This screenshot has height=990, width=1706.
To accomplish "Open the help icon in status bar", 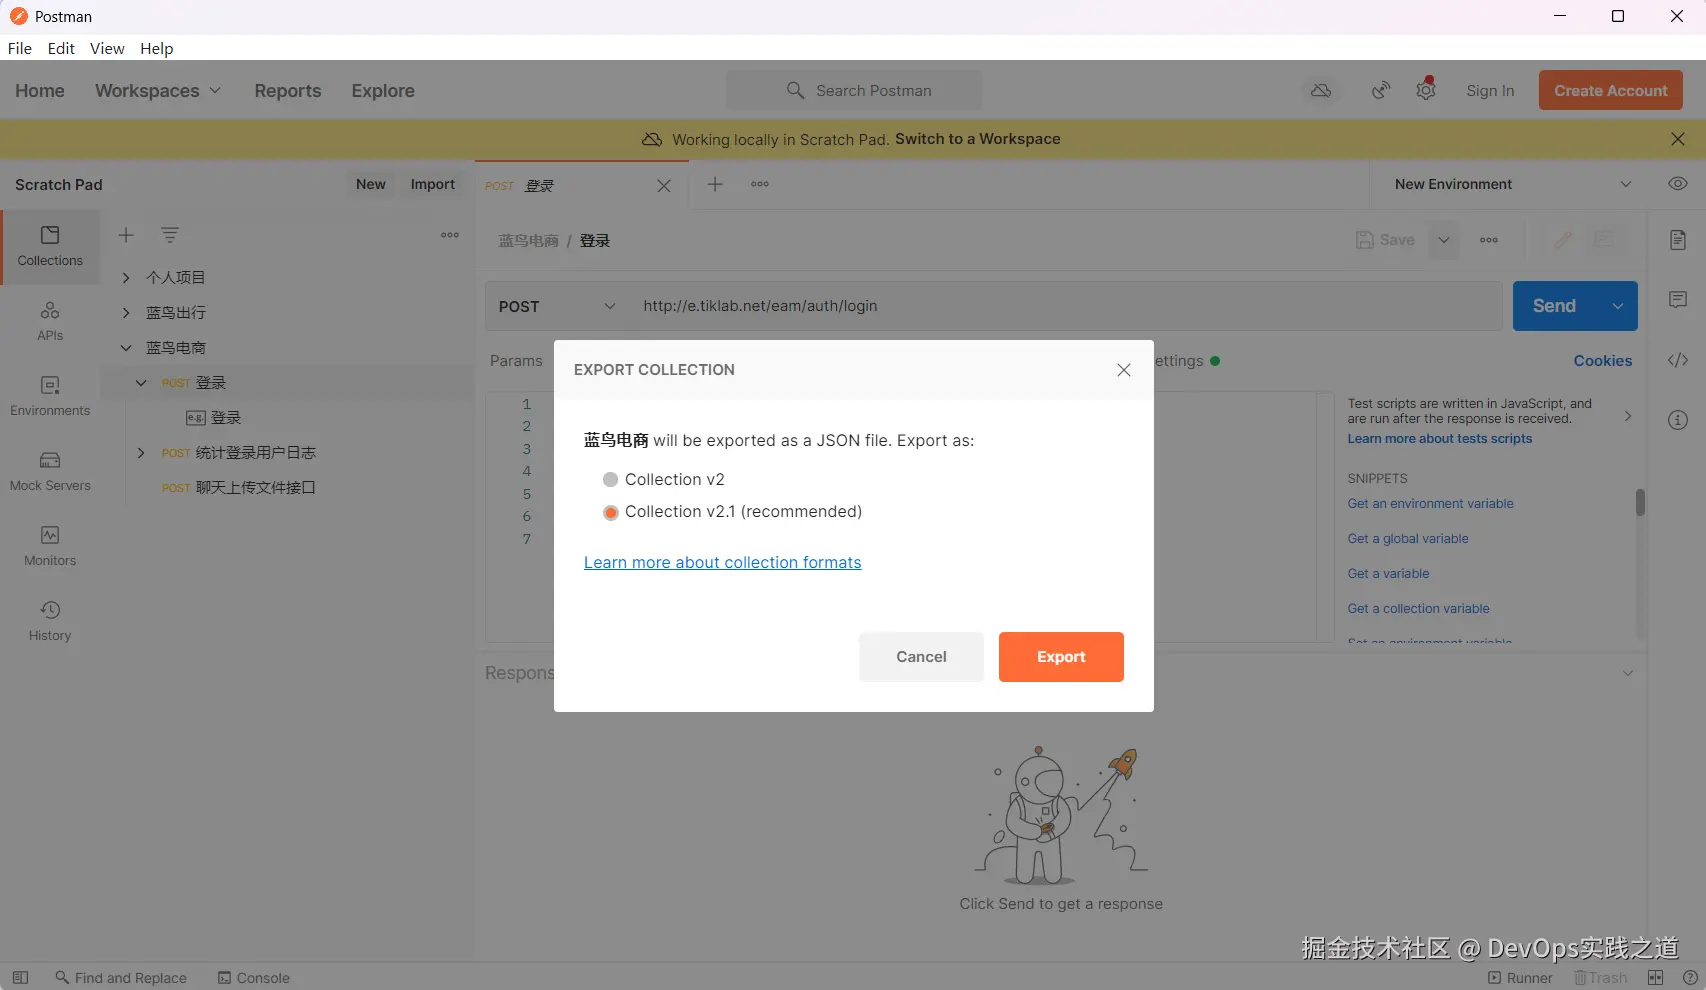I will click(1690, 978).
